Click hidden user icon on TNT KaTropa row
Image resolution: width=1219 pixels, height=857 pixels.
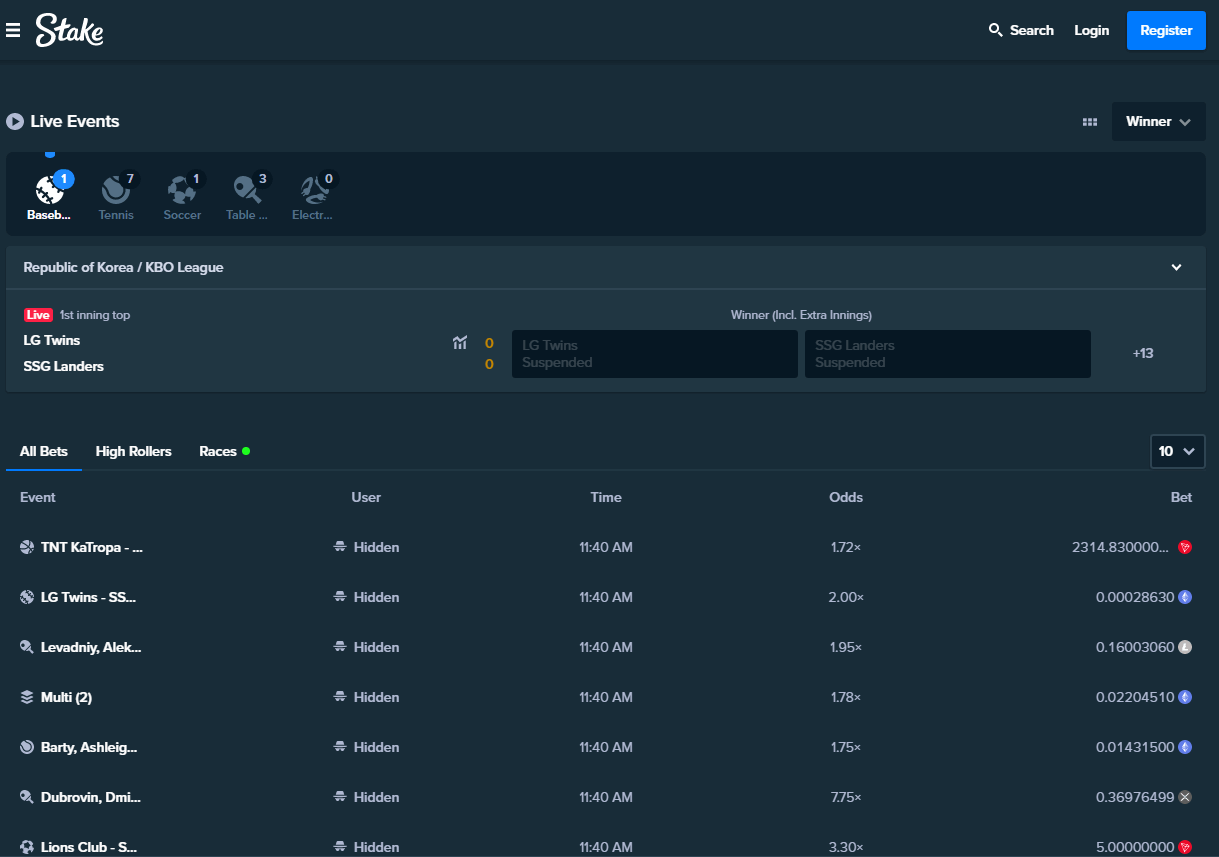coord(340,547)
